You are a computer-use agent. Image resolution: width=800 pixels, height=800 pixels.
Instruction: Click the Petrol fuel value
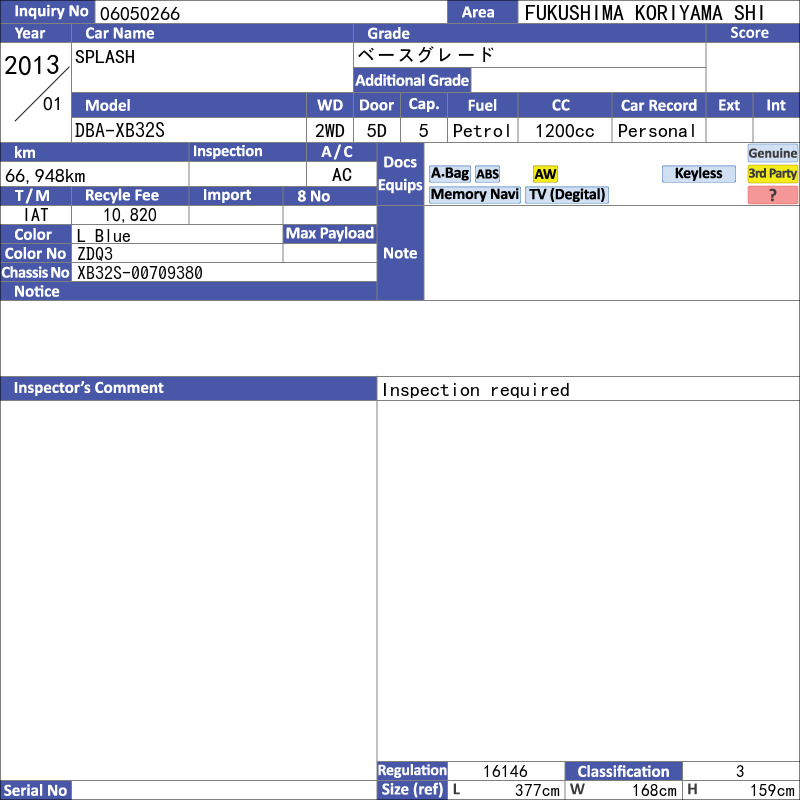click(x=482, y=131)
